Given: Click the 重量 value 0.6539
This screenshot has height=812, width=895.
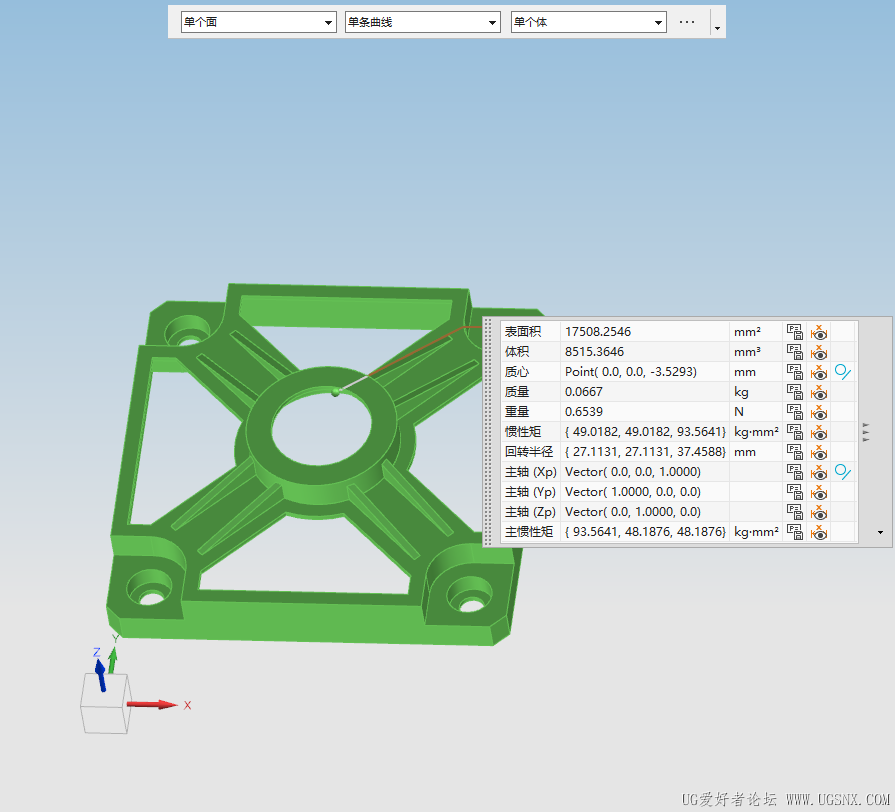Looking at the screenshot, I should pyautogui.click(x=583, y=411).
